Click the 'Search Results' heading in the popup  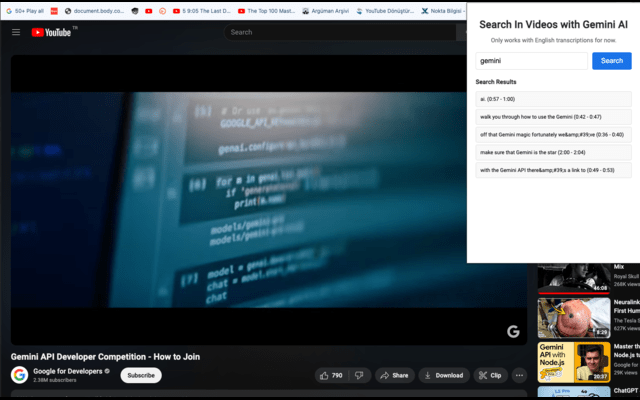pyautogui.click(x=496, y=82)
